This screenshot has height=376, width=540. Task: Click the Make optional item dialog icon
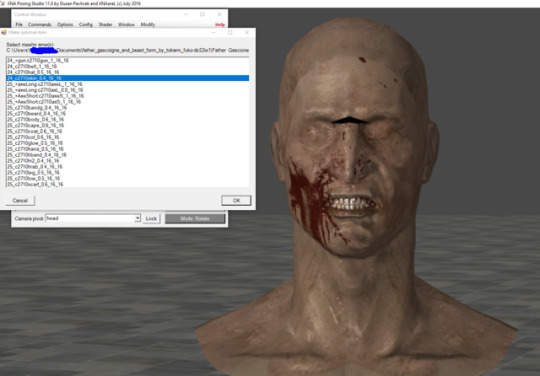pos(4,32)
